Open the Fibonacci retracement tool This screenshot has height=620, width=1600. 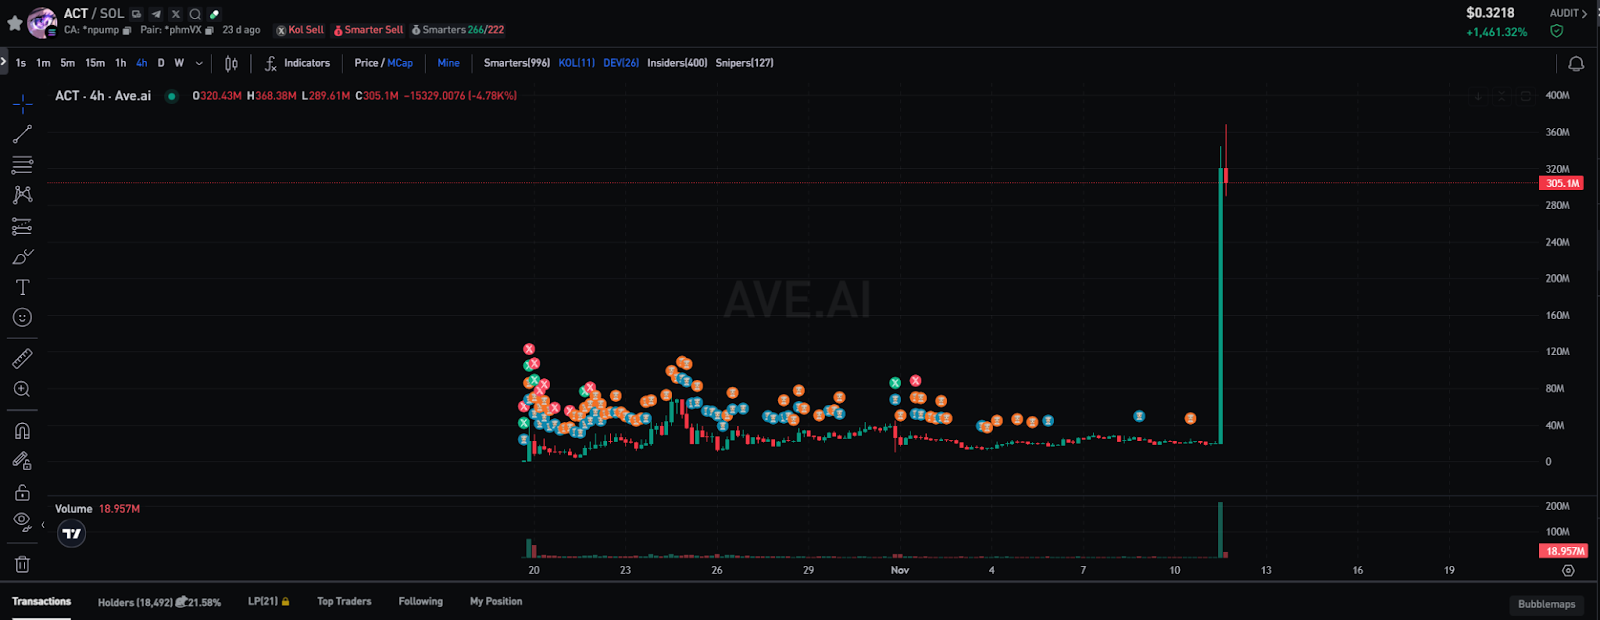(x=22, y=165)
